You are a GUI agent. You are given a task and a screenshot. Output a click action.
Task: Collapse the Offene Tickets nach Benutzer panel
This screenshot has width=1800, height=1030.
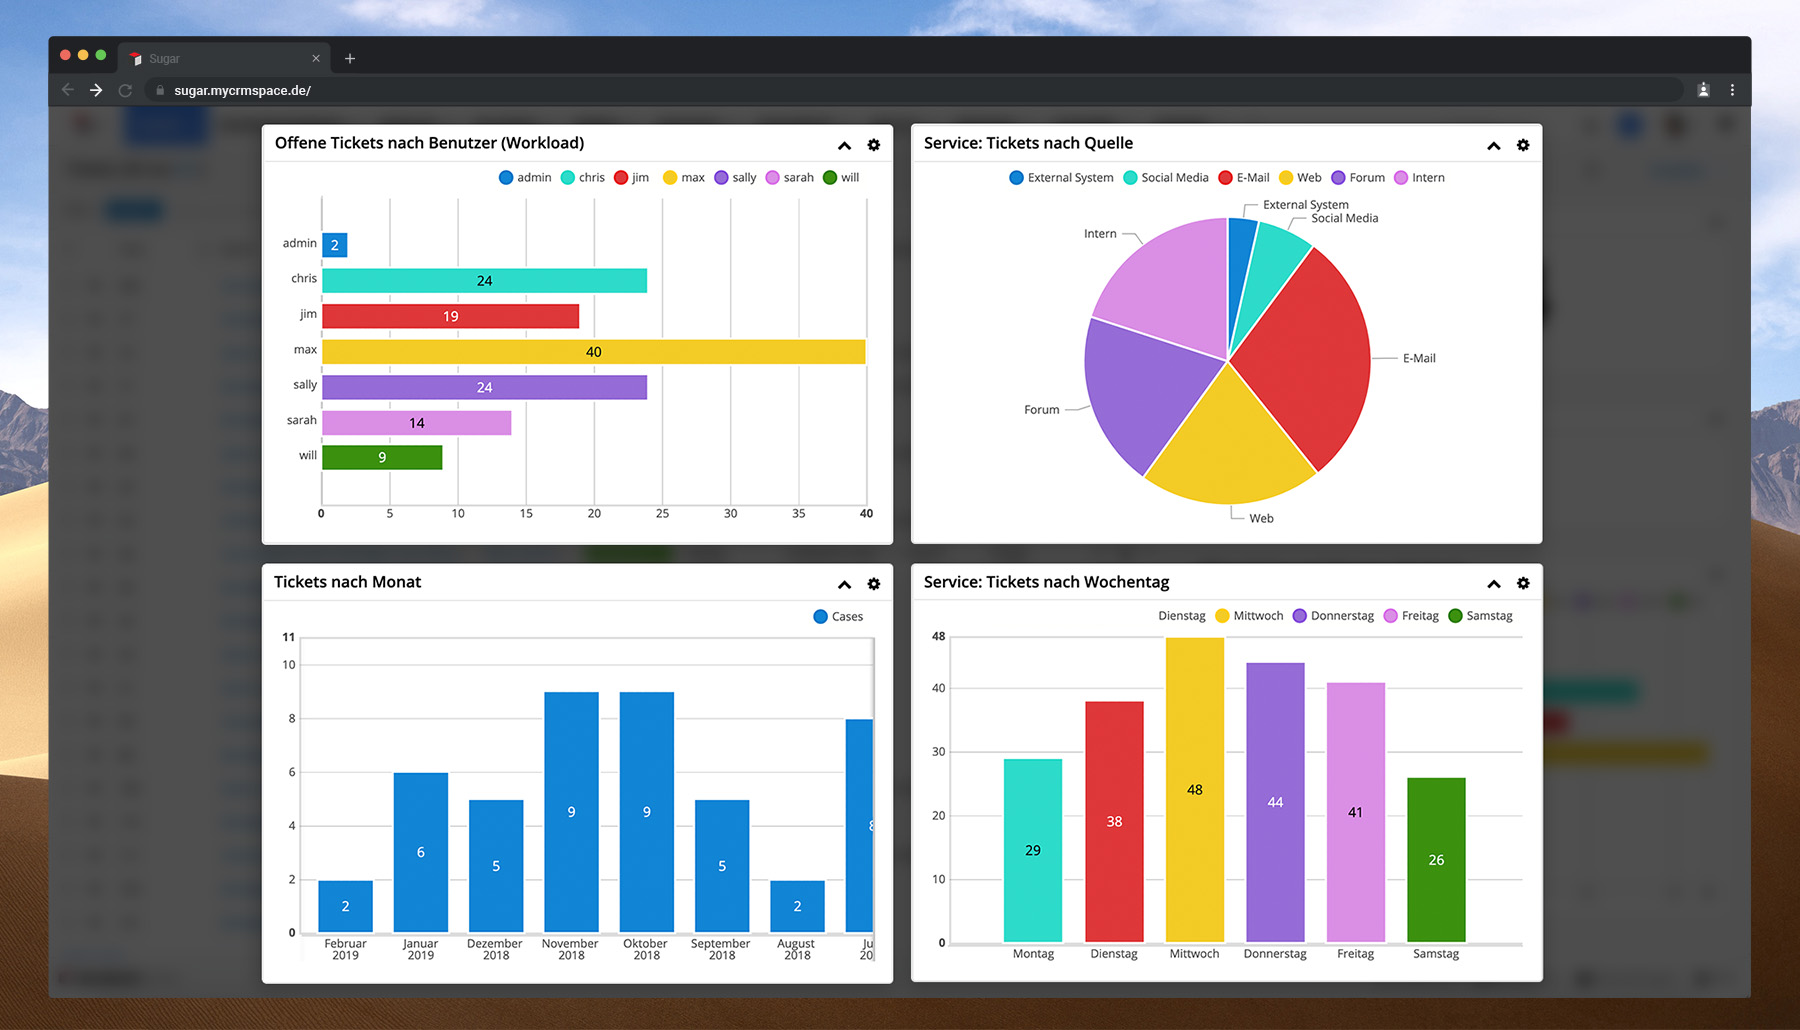pos(844,146)
